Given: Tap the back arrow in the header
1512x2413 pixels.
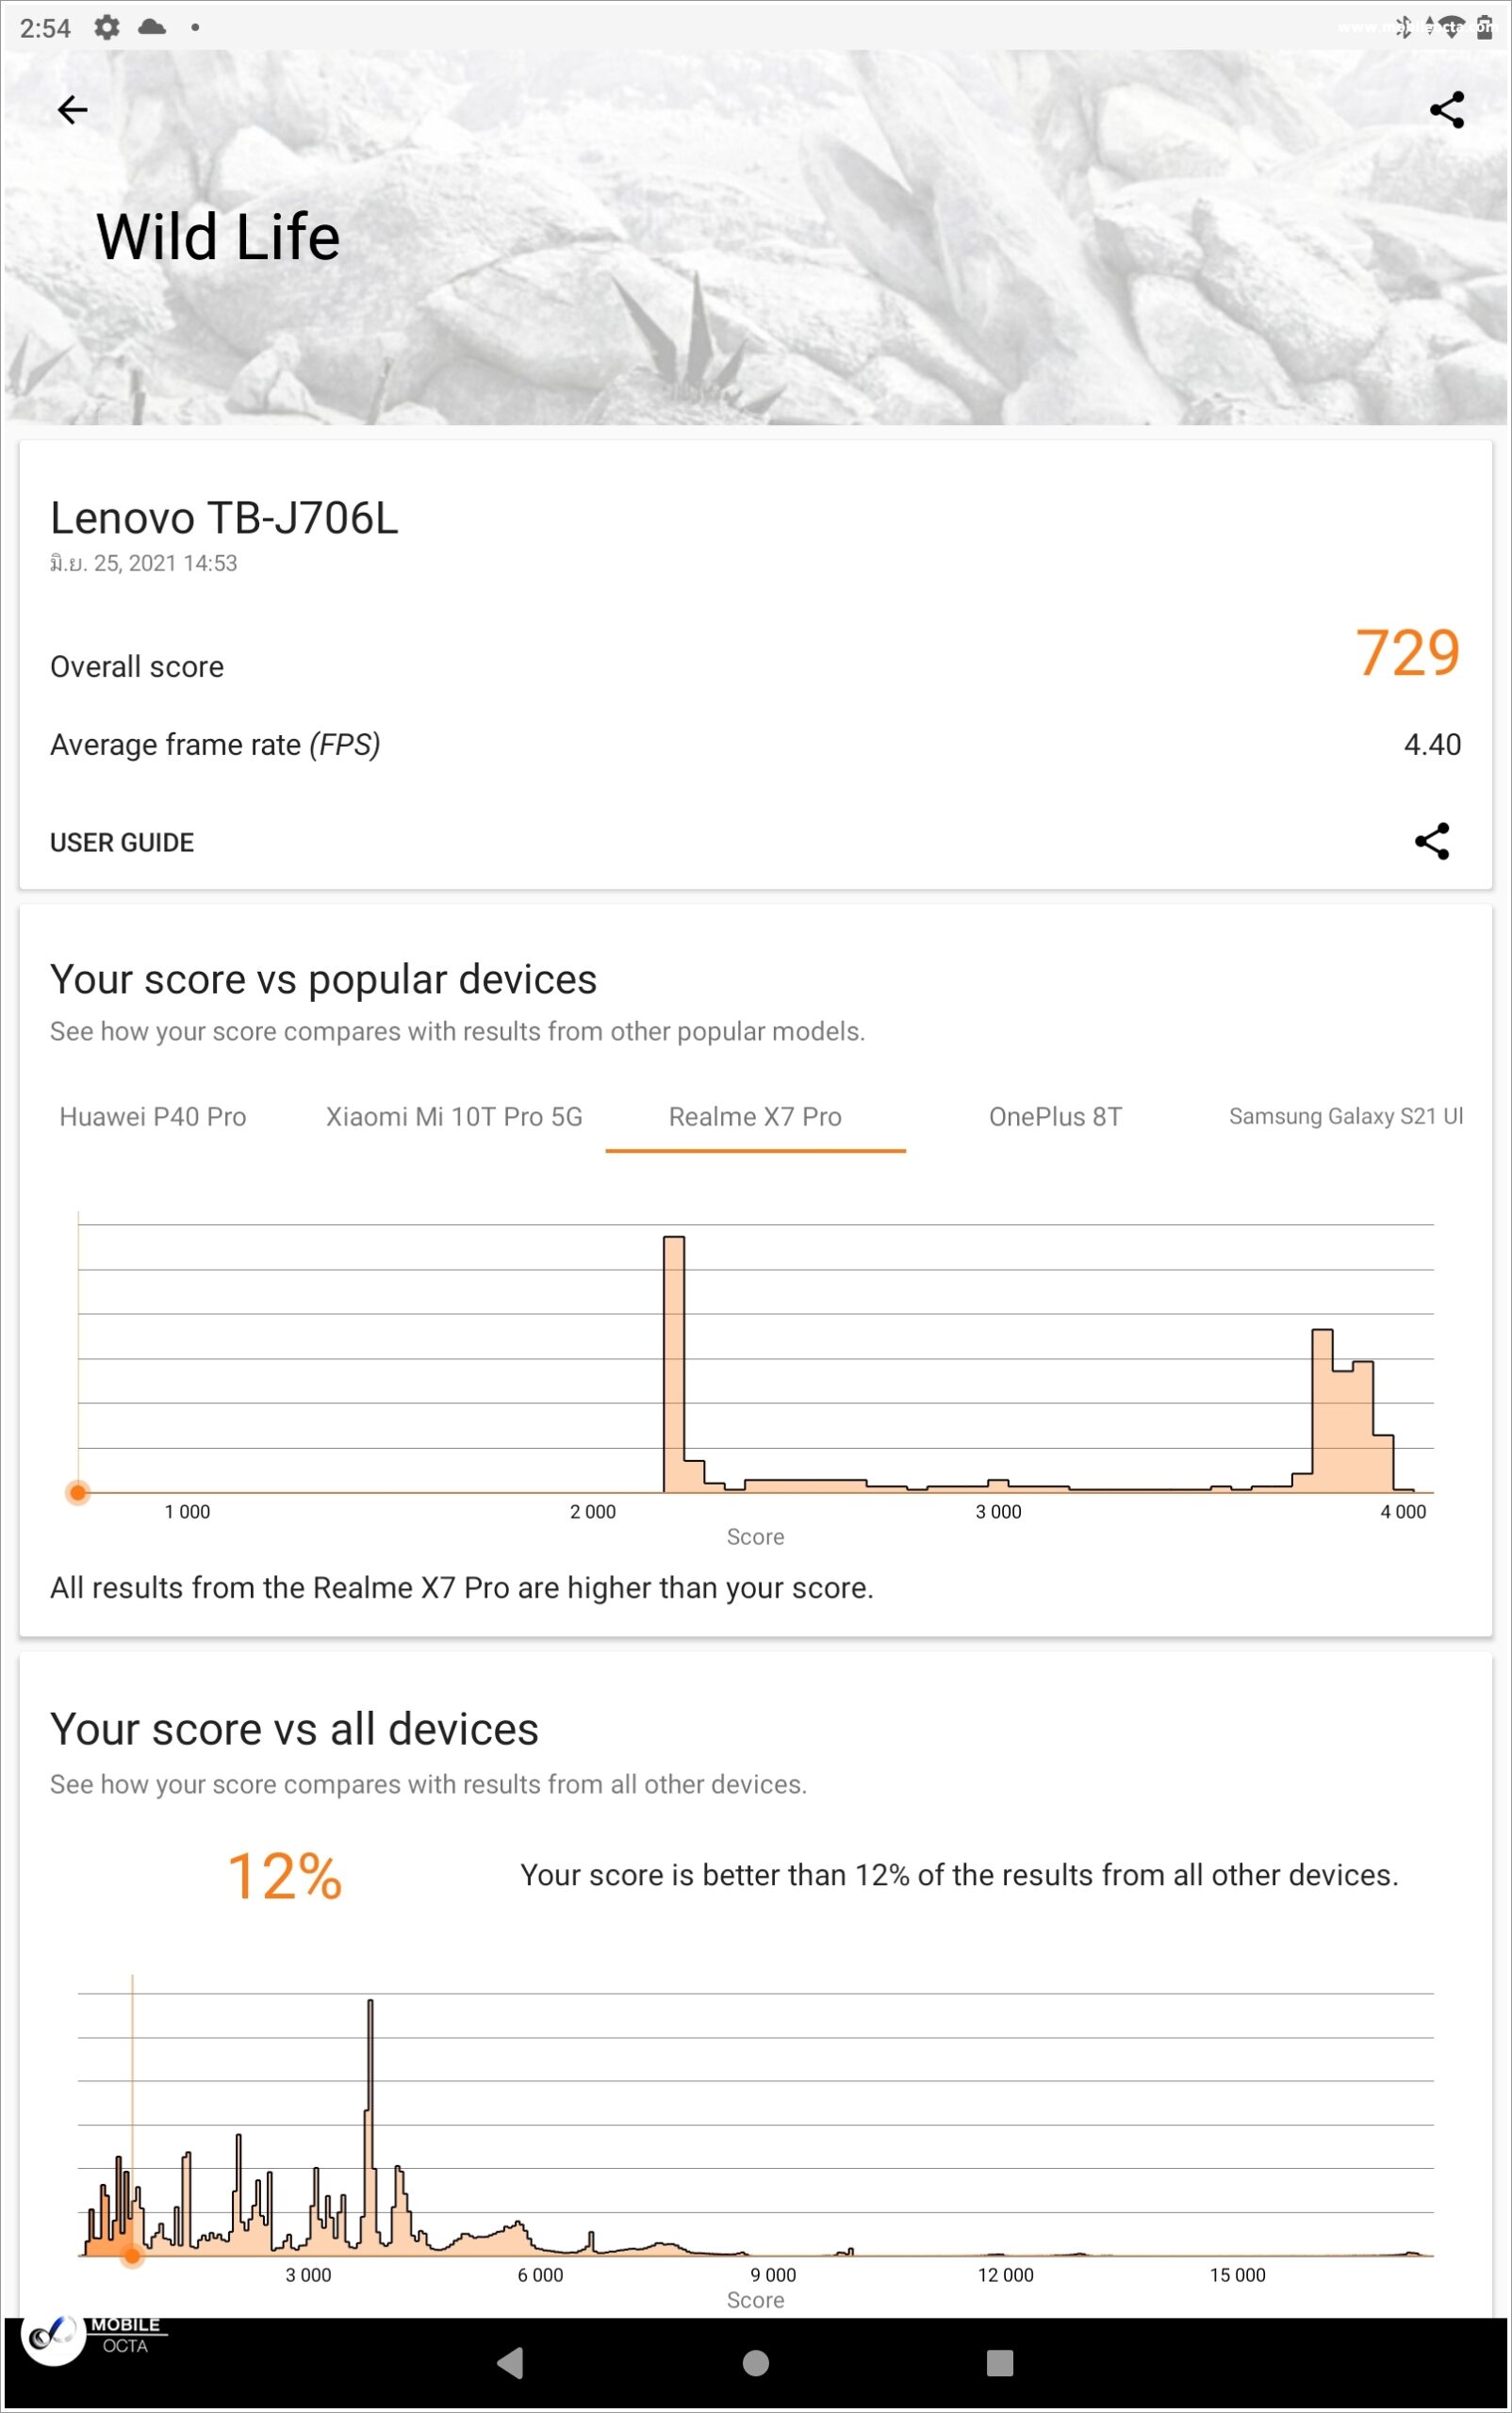Looking at the screenshot, I should click(x=72, y=109).
